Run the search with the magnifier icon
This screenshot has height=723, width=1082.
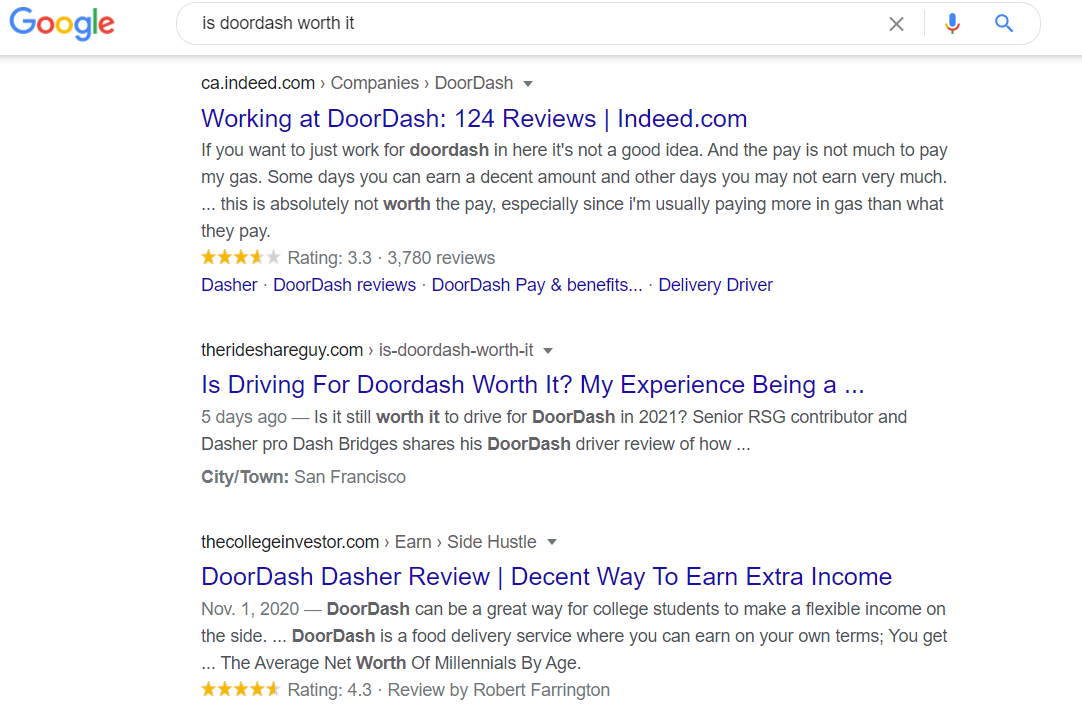pos(1004,23)
